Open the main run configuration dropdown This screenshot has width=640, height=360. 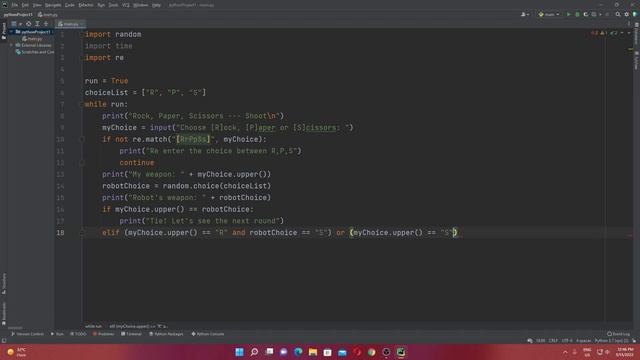tap(549, 14)
